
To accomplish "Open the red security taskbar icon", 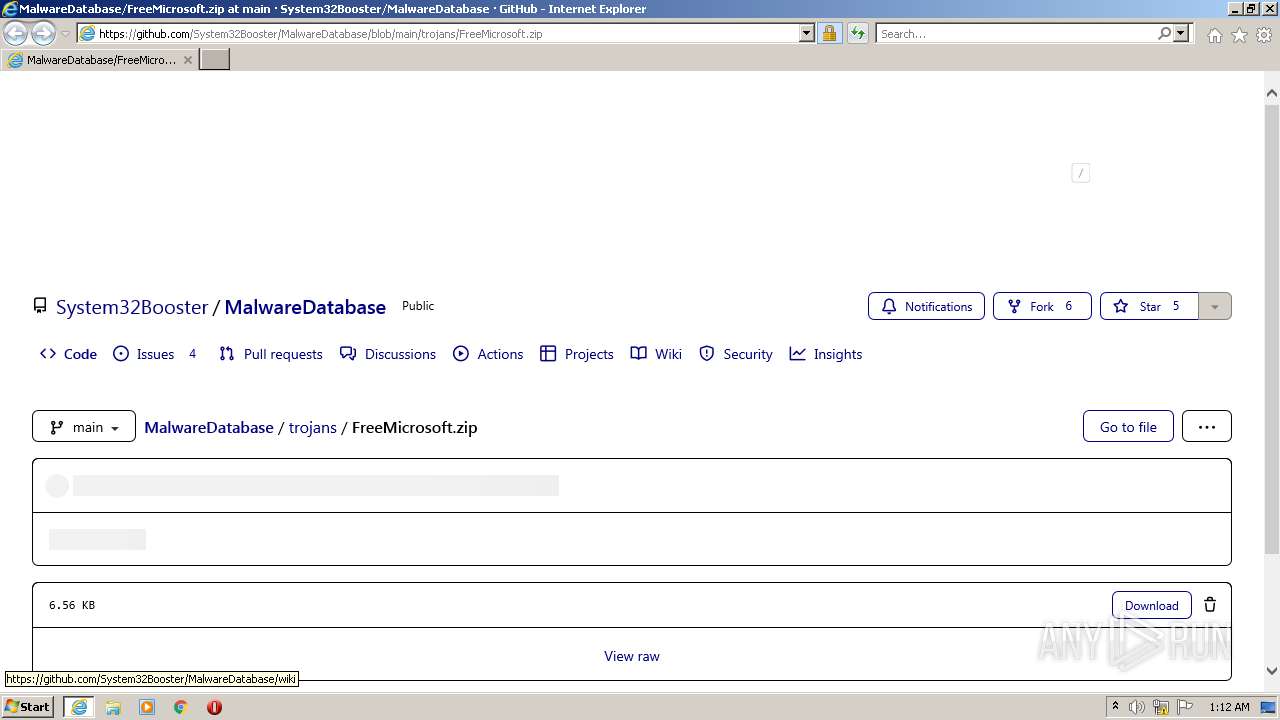I will point(214,707).
